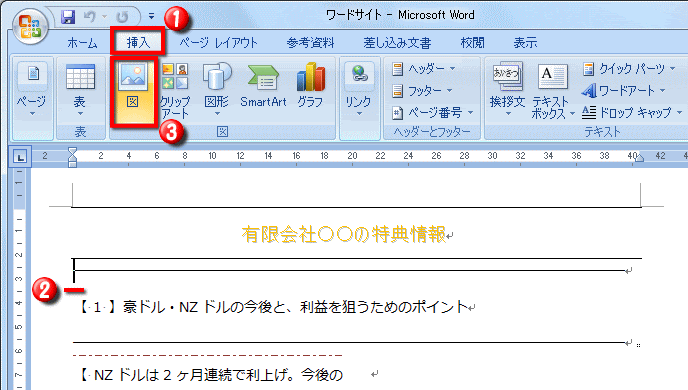This screenshot has width=688, height=390.
Task: Click the title 有限会社〇〇の特典情報
Action: [344, 235]
